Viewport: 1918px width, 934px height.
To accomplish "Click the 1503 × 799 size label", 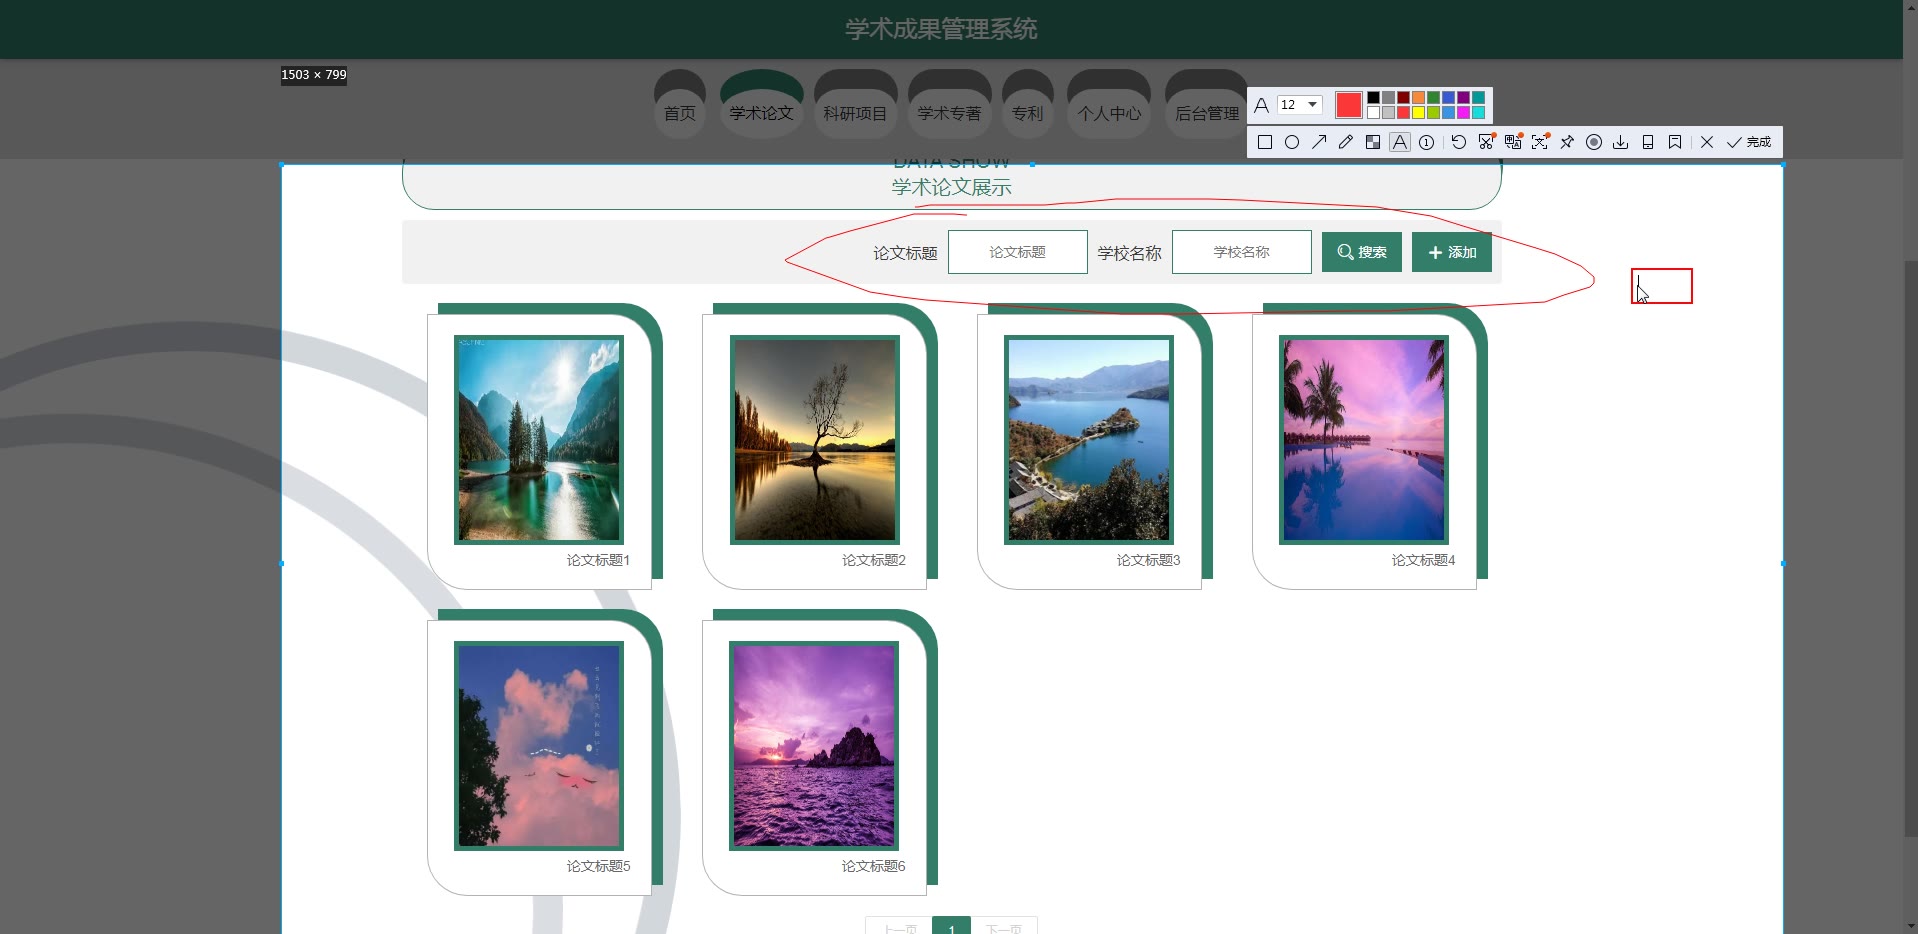I will [x=314, y=75].
